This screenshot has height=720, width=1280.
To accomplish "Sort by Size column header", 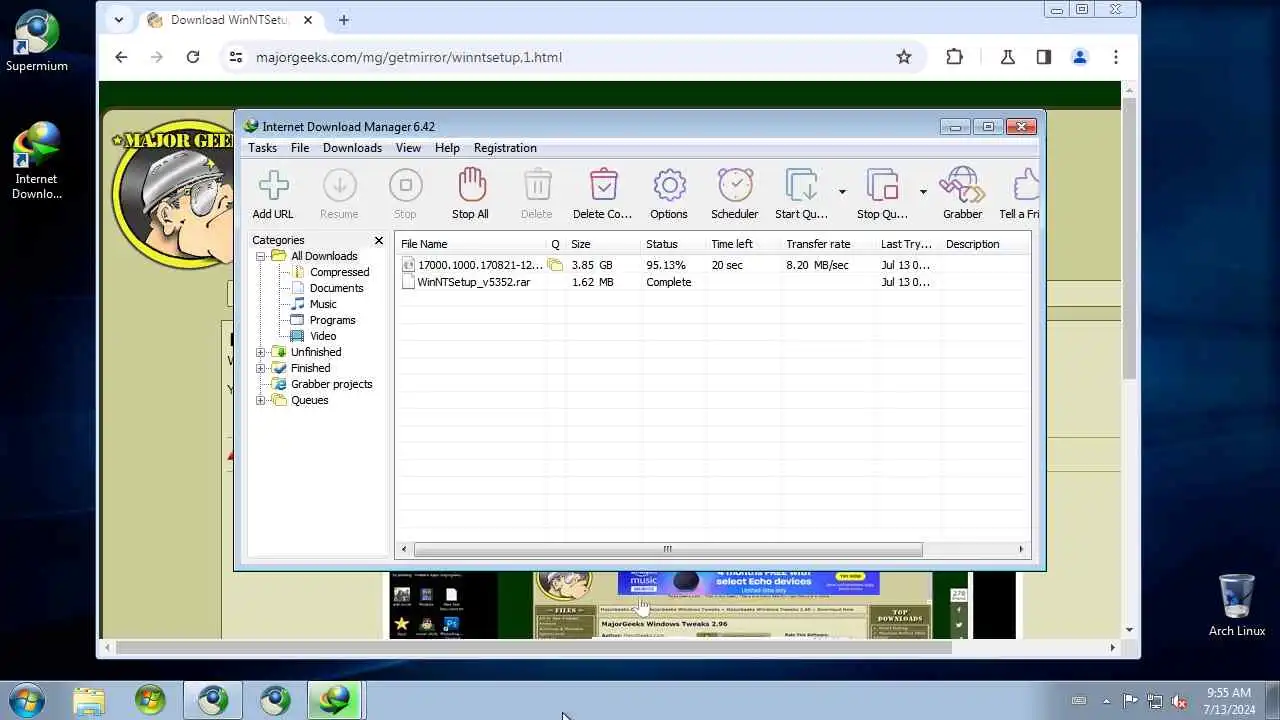I will pos(603,244).
